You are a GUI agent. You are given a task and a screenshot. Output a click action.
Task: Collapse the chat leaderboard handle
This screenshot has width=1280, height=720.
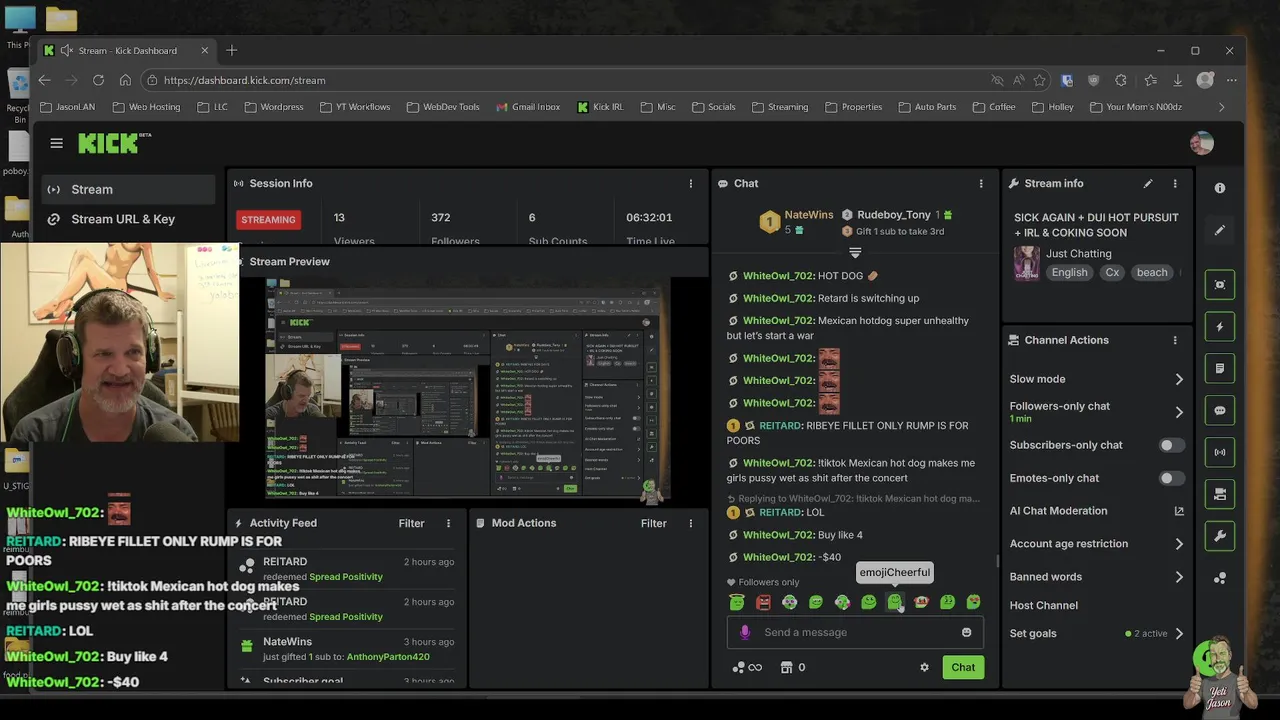pos(855,252)
